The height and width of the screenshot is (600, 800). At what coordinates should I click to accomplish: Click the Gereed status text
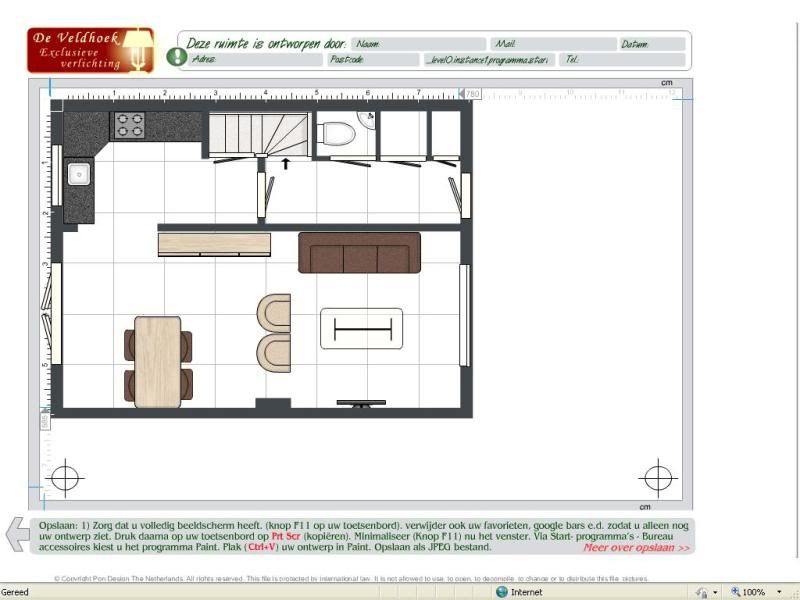pos(15,592)
